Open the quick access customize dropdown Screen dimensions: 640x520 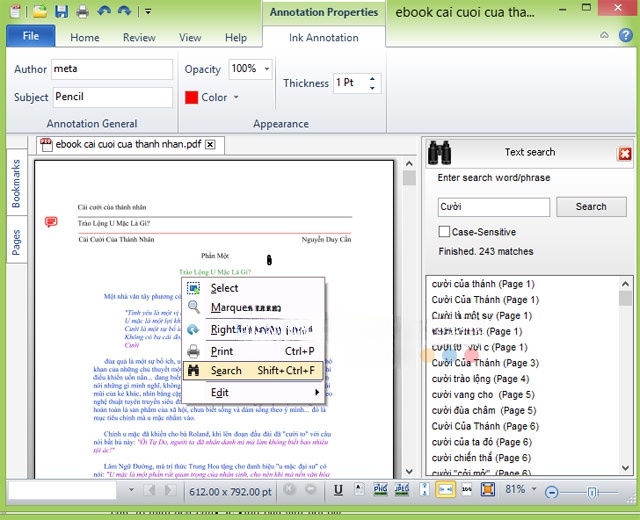pos(148,11)
